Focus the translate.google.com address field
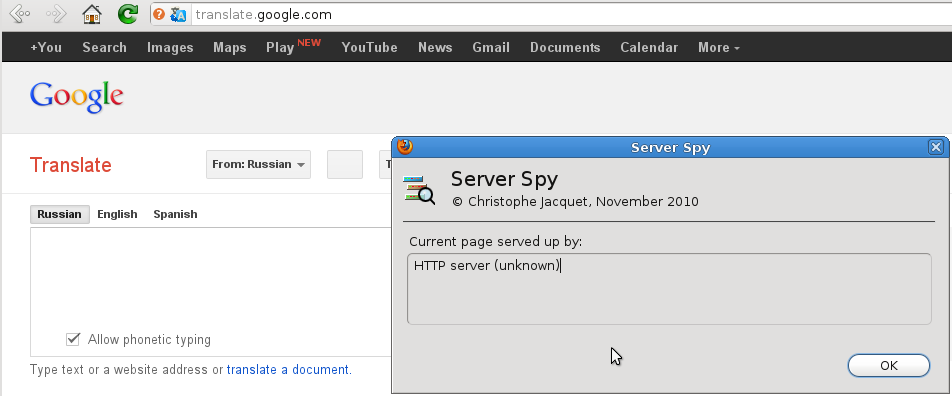Viewport: 952px width, 396px height. tap(571, 14)
